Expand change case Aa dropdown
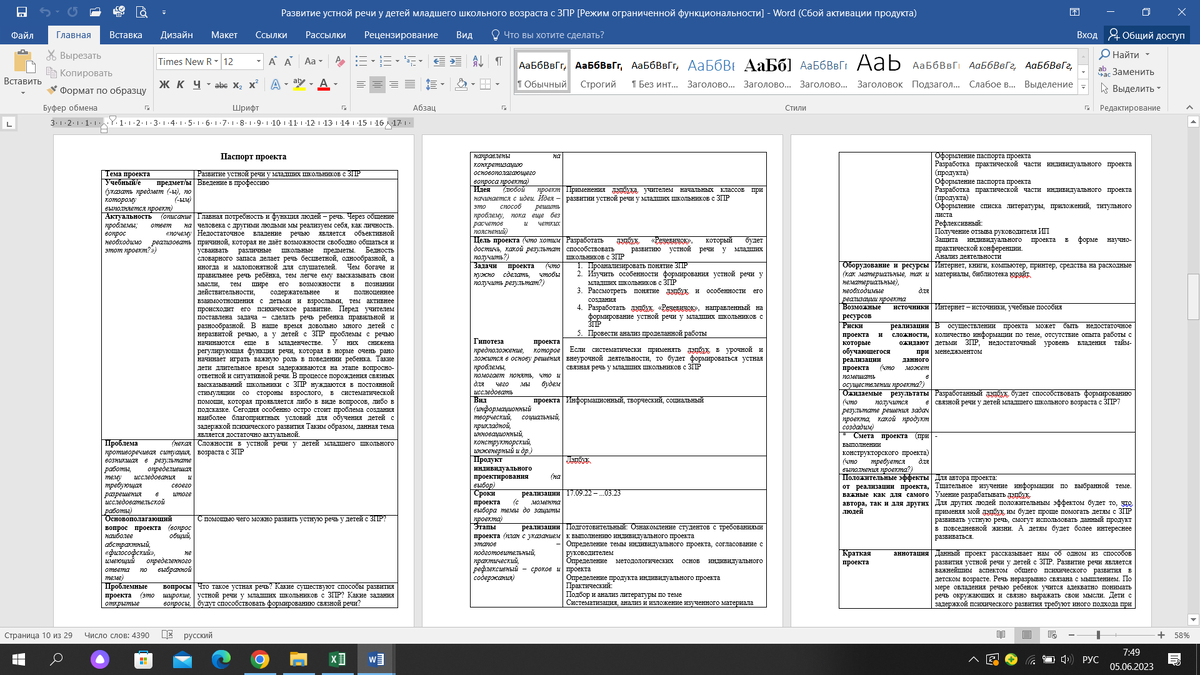Screen dimensions: 1200x675 click(x=322, y=61)
